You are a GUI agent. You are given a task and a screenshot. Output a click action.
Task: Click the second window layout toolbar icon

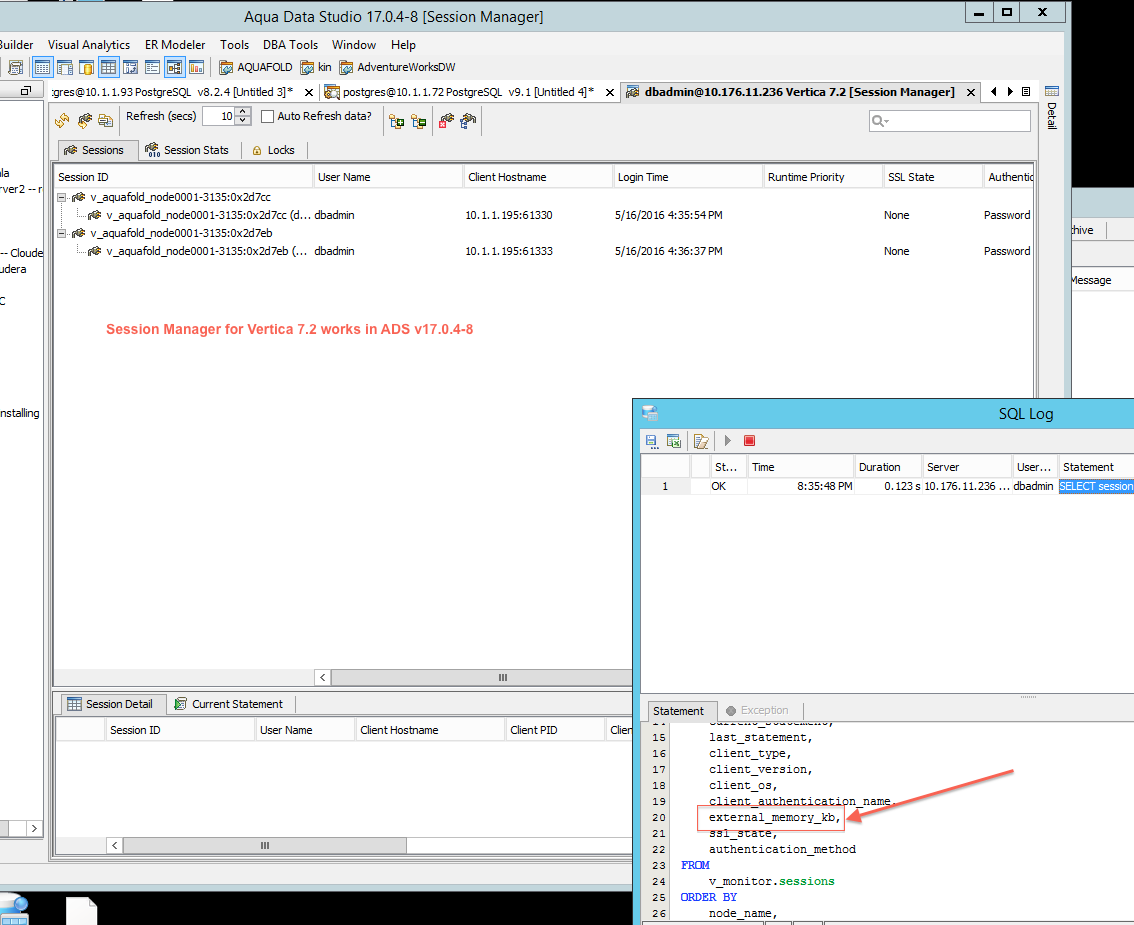pos(64,68)
